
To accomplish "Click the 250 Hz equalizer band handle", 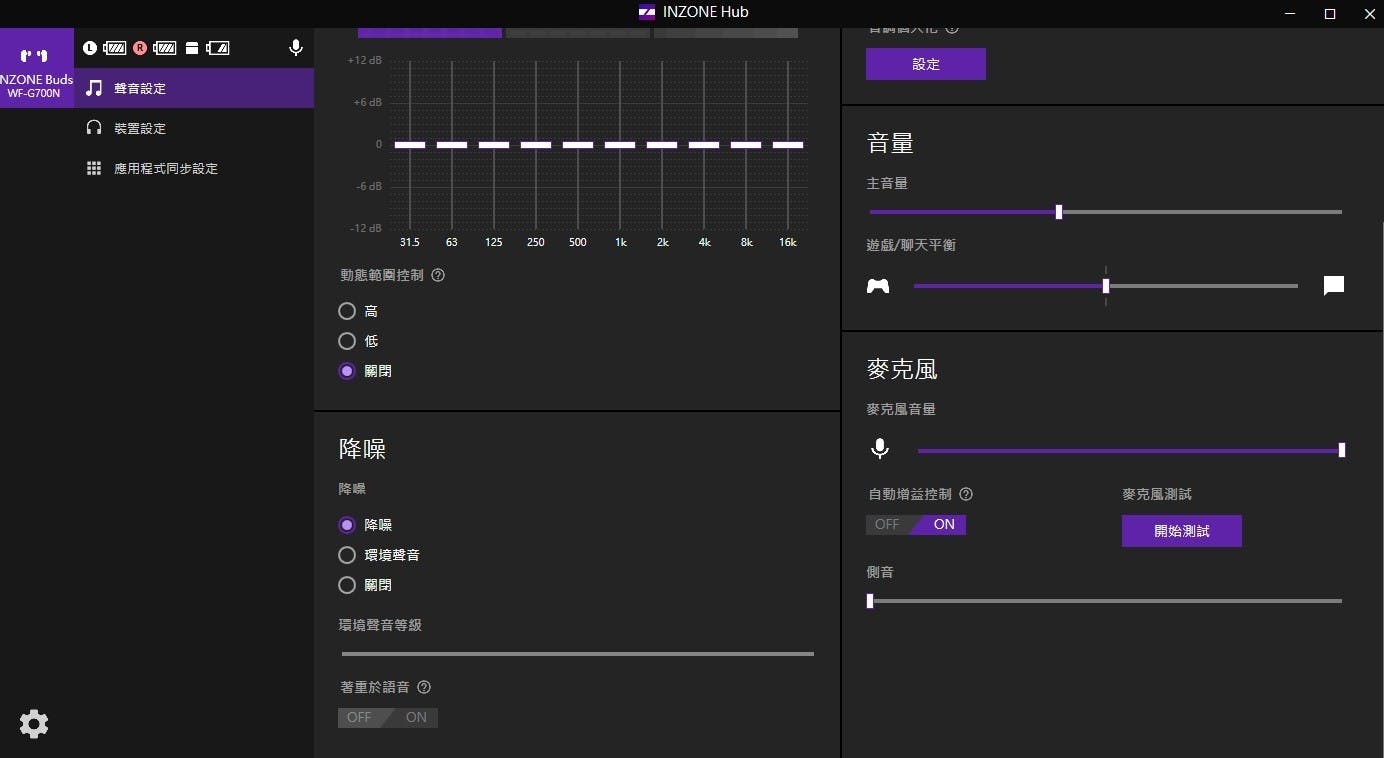I will pyautogui.click(x=536, y=145).
